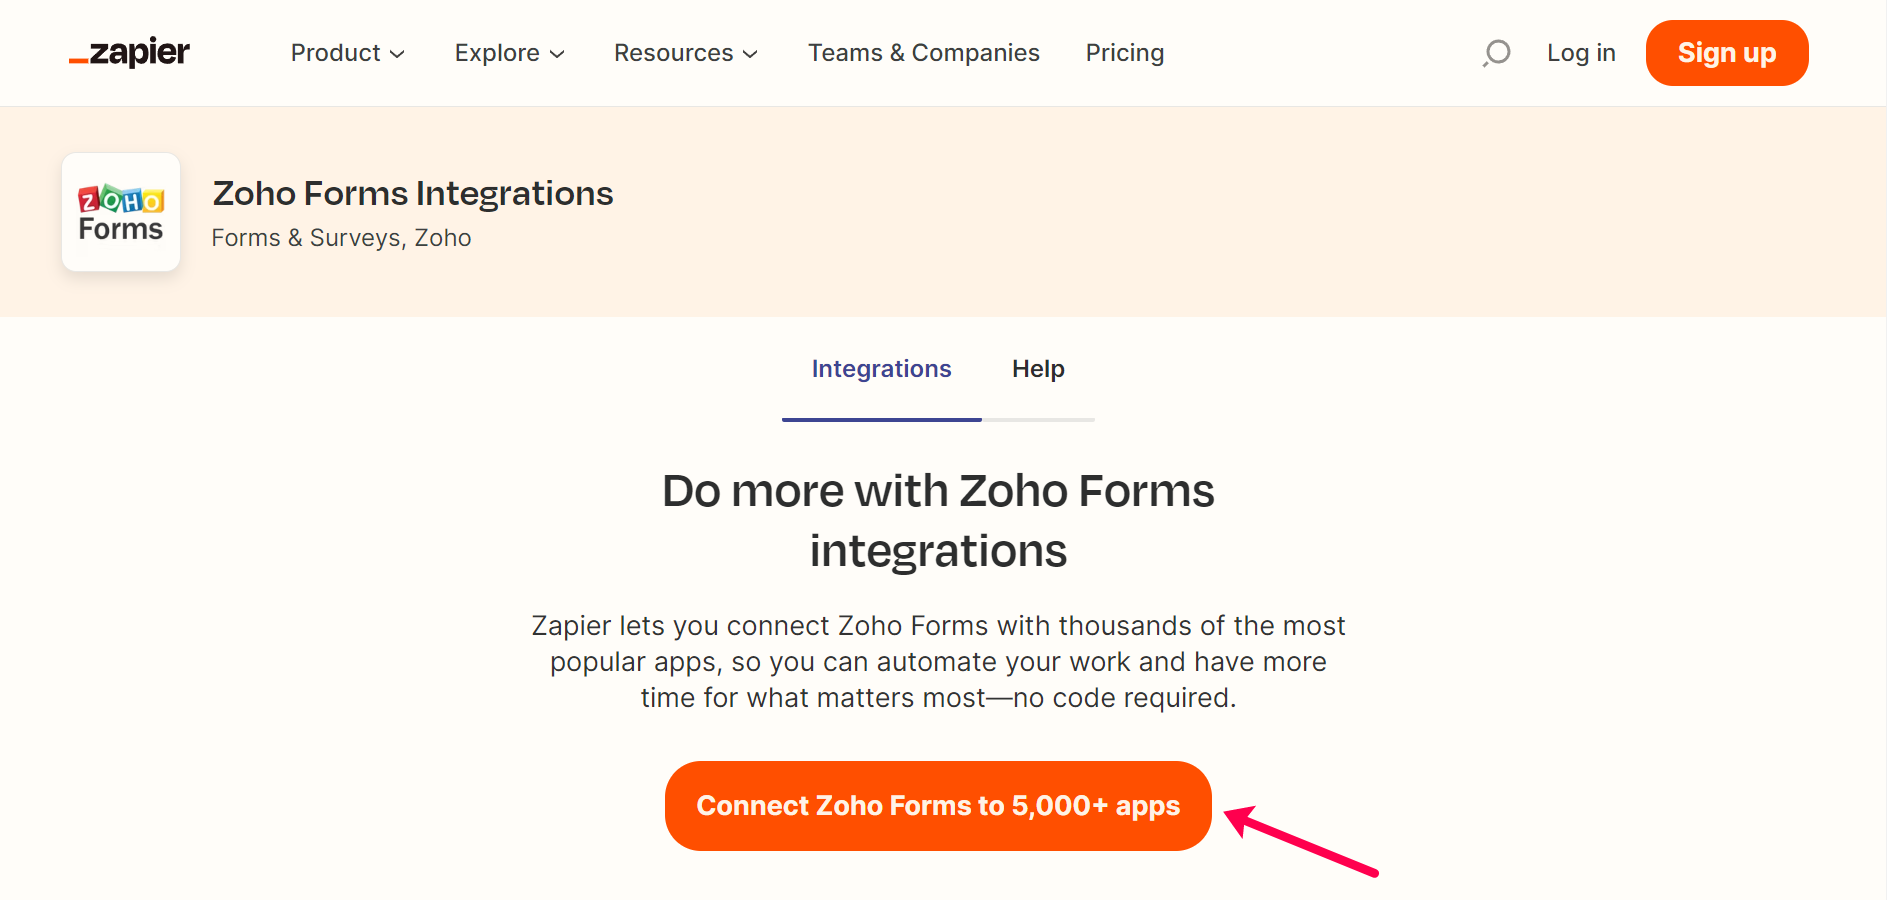Click the Zoho Forms Integrations title

412,193
